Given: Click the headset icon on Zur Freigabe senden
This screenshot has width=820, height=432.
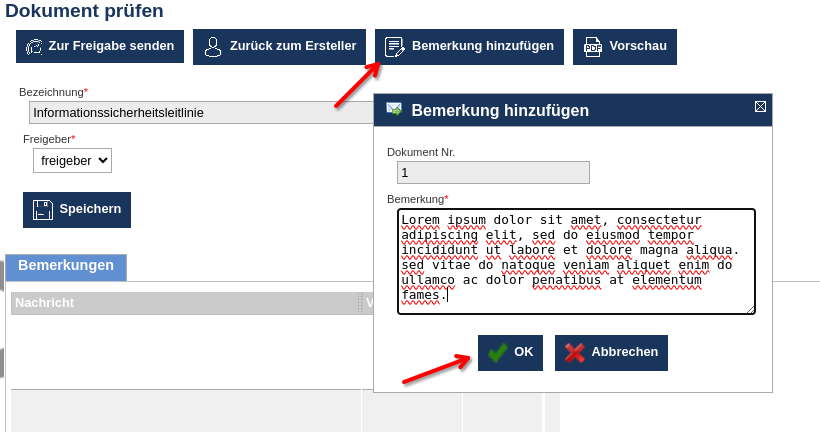Looking at the screenshot, I should click(x=35, y=46).
